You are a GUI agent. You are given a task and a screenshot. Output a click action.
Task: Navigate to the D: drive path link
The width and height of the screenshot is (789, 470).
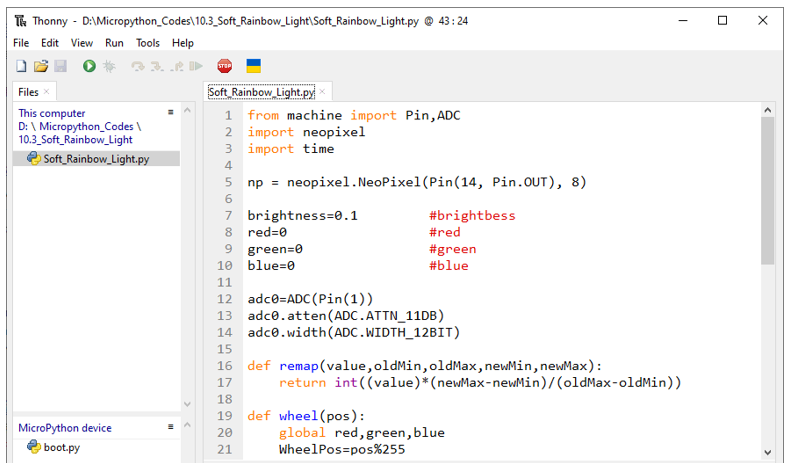[x=23, y=126]
